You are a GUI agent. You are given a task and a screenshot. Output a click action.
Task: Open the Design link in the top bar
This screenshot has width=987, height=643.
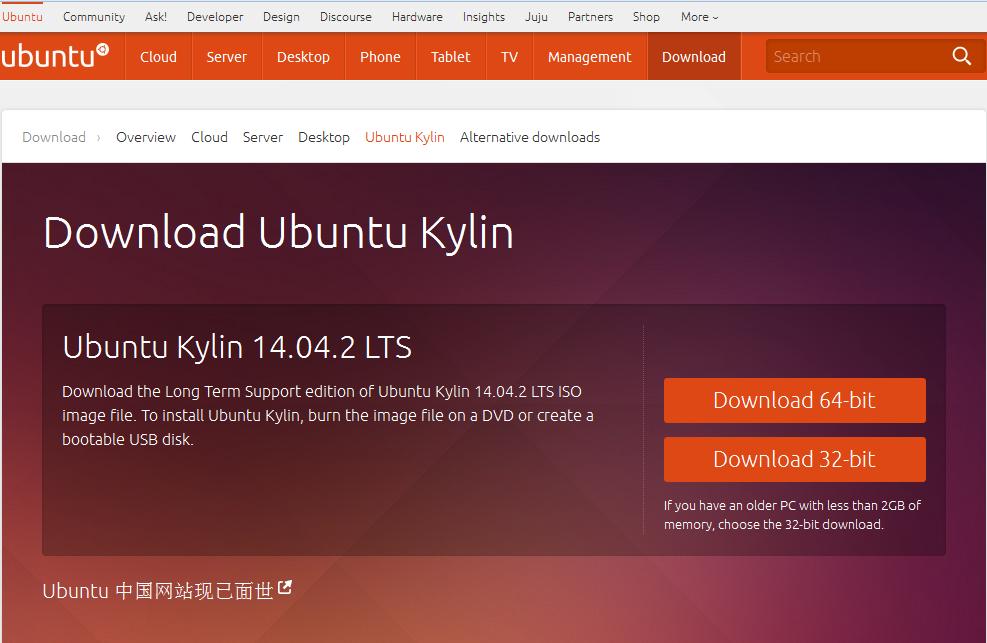(x=281, y=17)
